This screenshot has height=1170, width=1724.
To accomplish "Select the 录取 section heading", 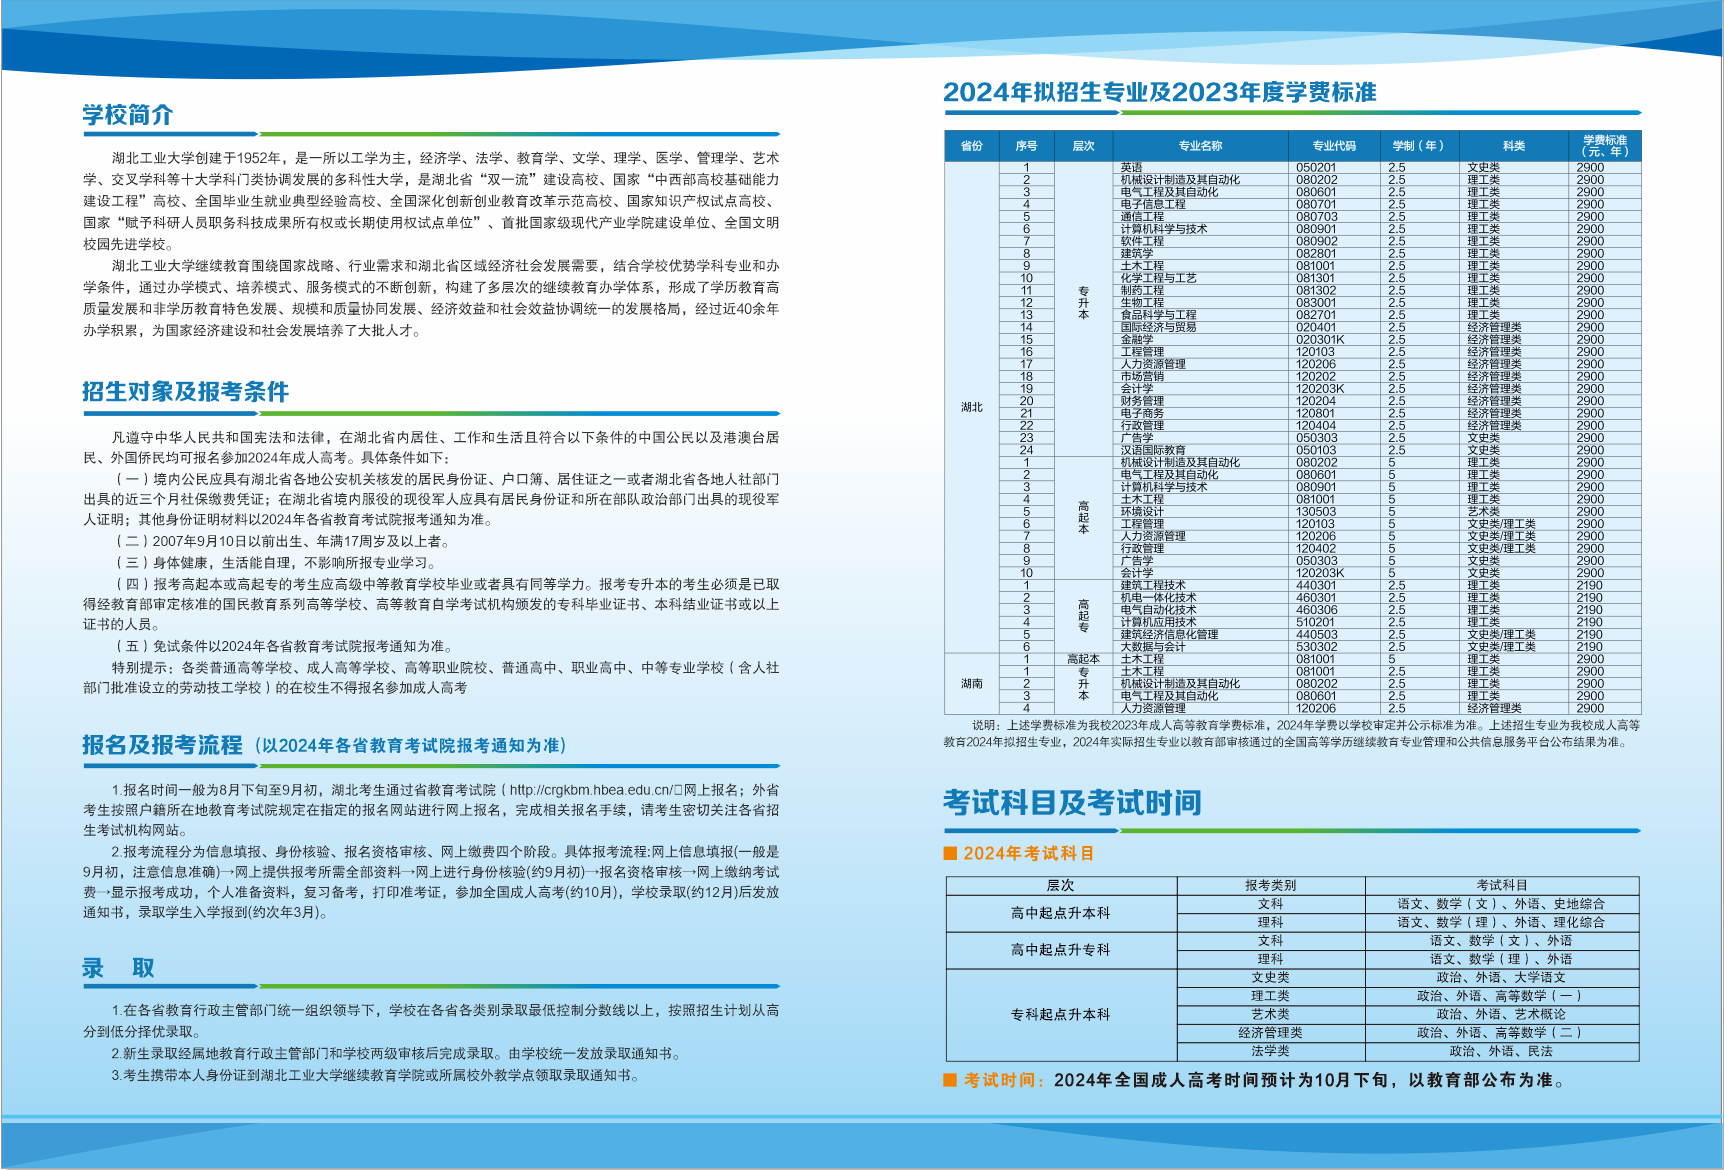I will coord(118,968).
